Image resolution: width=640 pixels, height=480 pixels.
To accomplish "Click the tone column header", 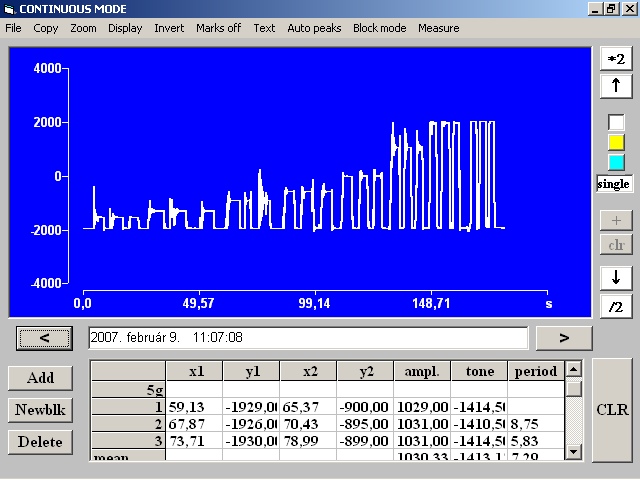I will (479, 371).
